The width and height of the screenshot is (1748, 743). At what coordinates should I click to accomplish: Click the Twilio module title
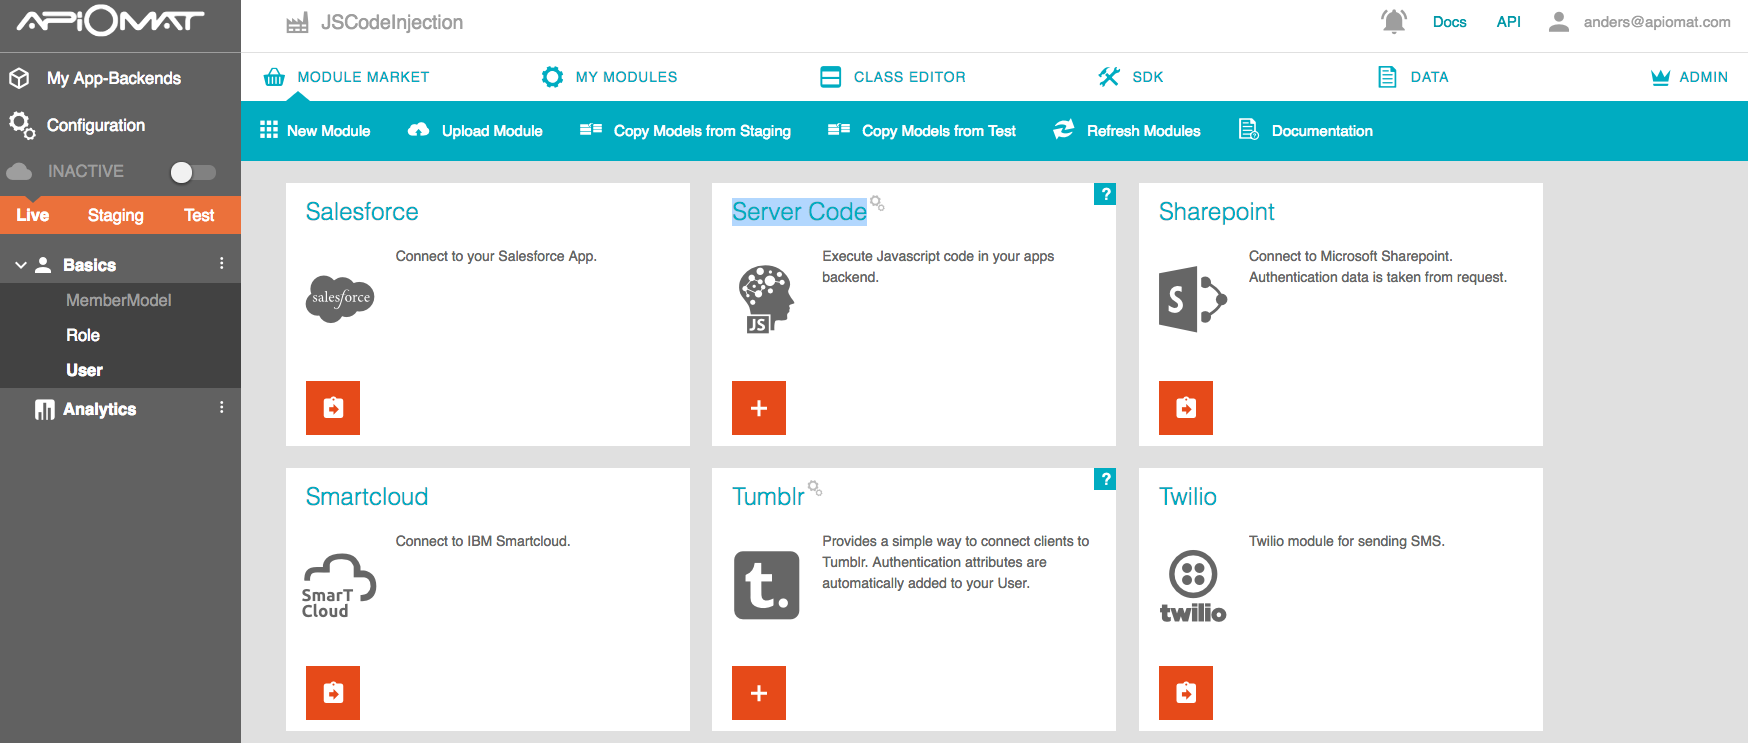tap(1188, 497)
